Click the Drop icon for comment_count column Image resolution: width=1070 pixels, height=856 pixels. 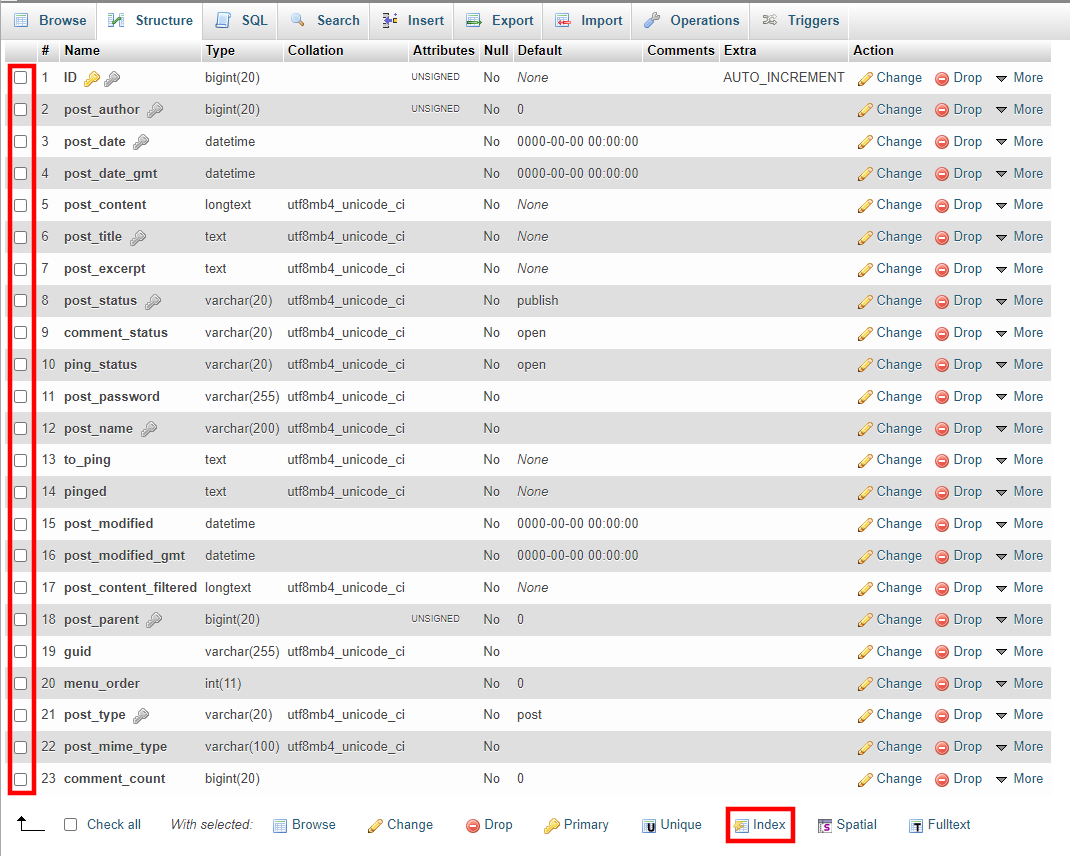click(958, 778)
